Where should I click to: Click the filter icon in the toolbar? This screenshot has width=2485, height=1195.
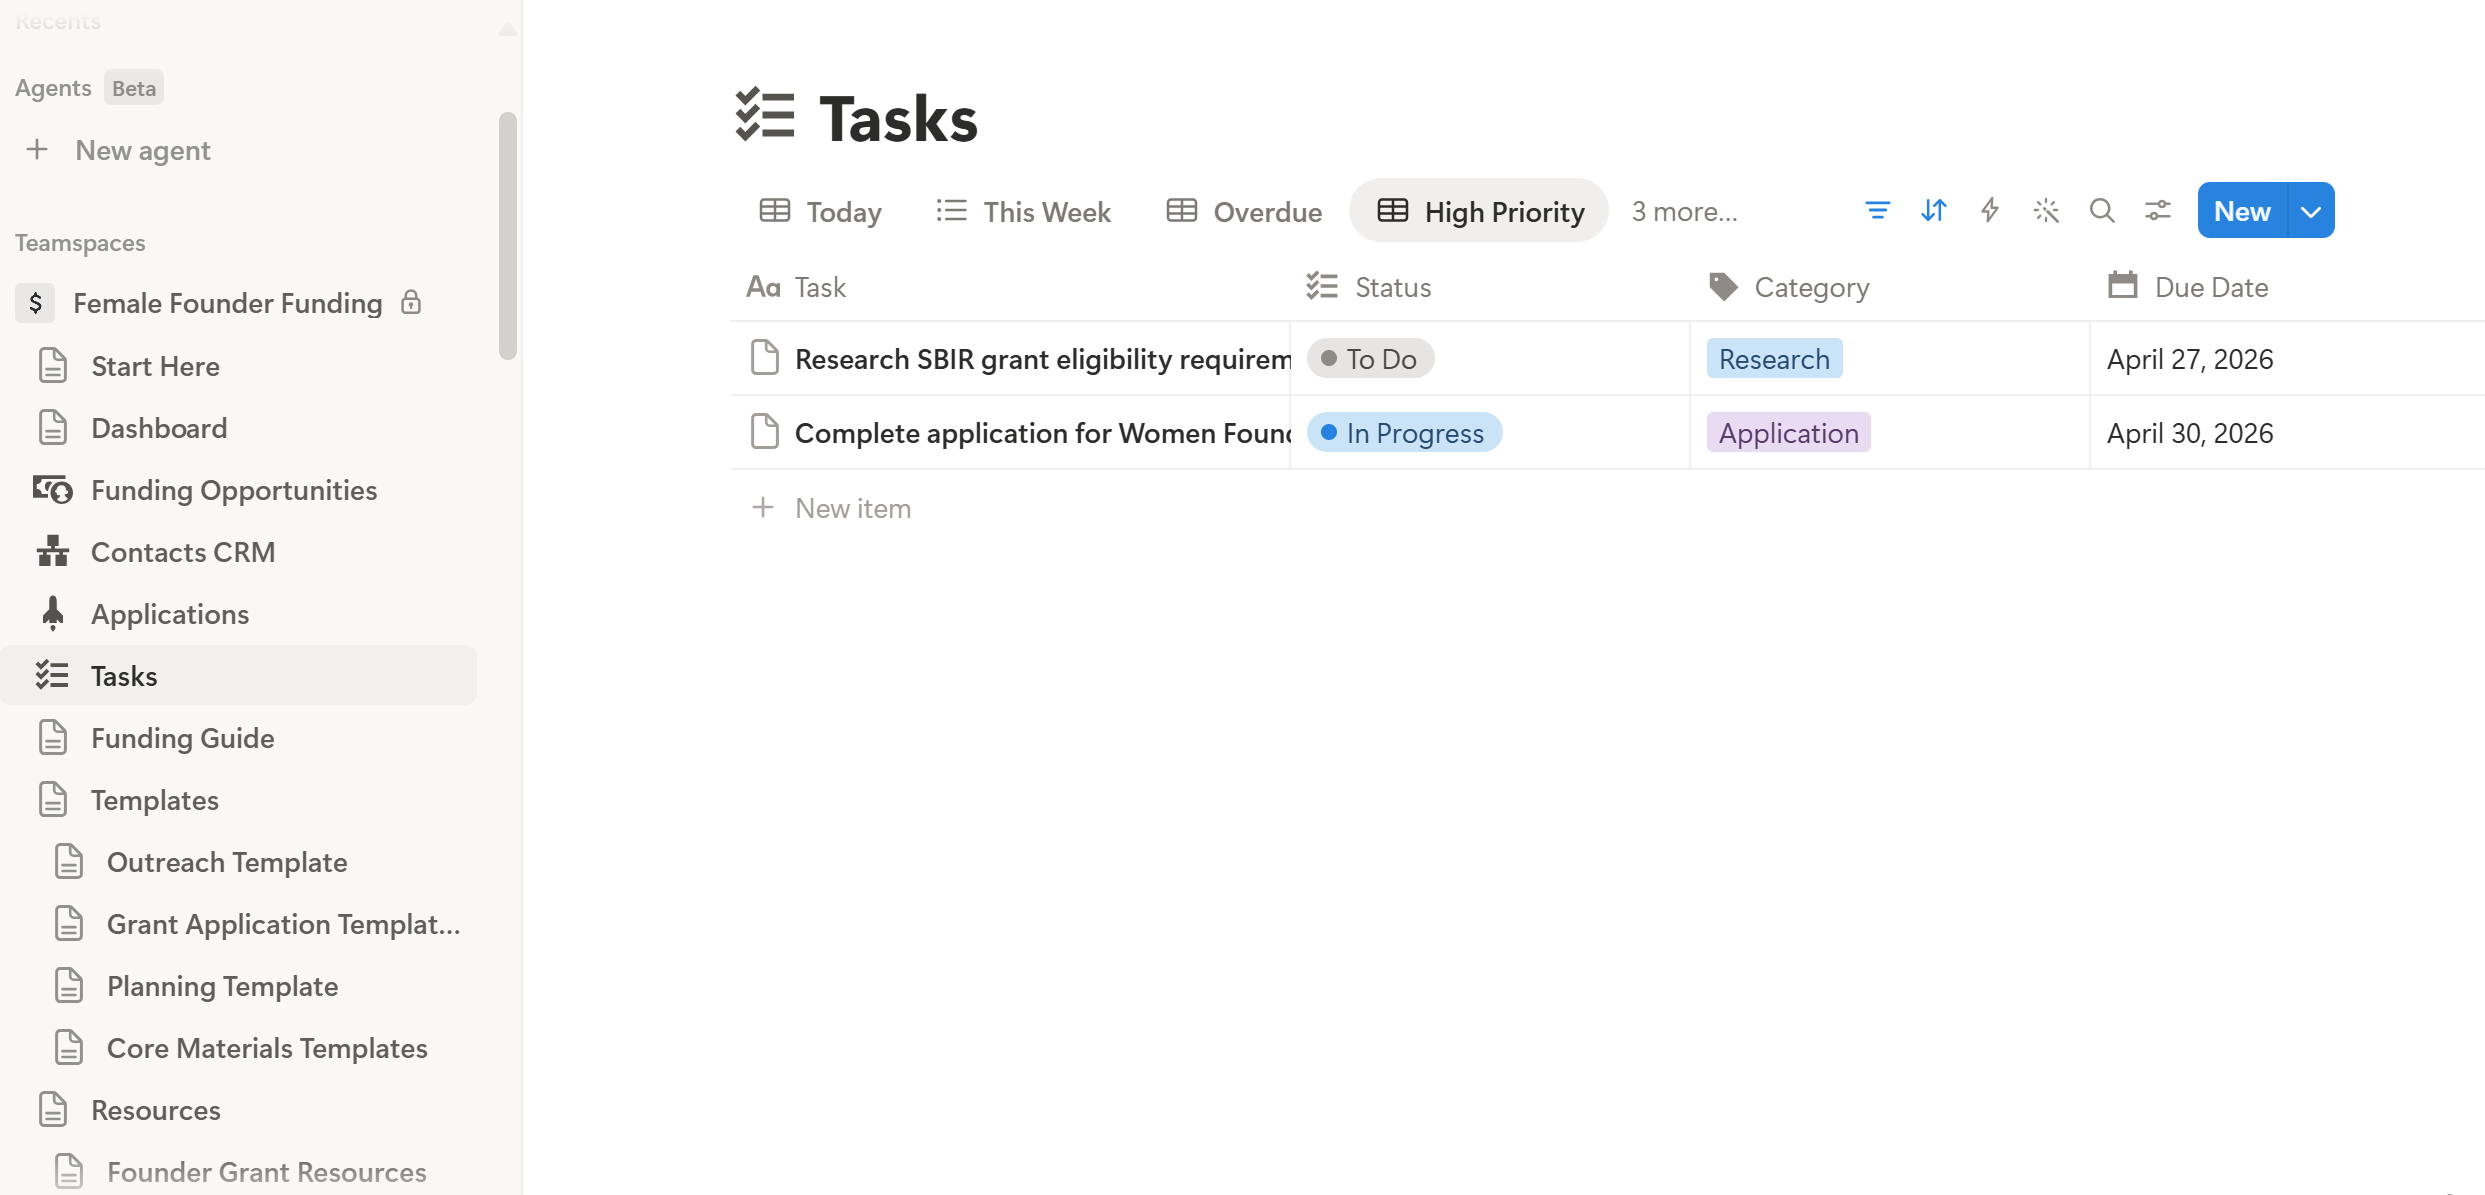[x=1877, y=211]
